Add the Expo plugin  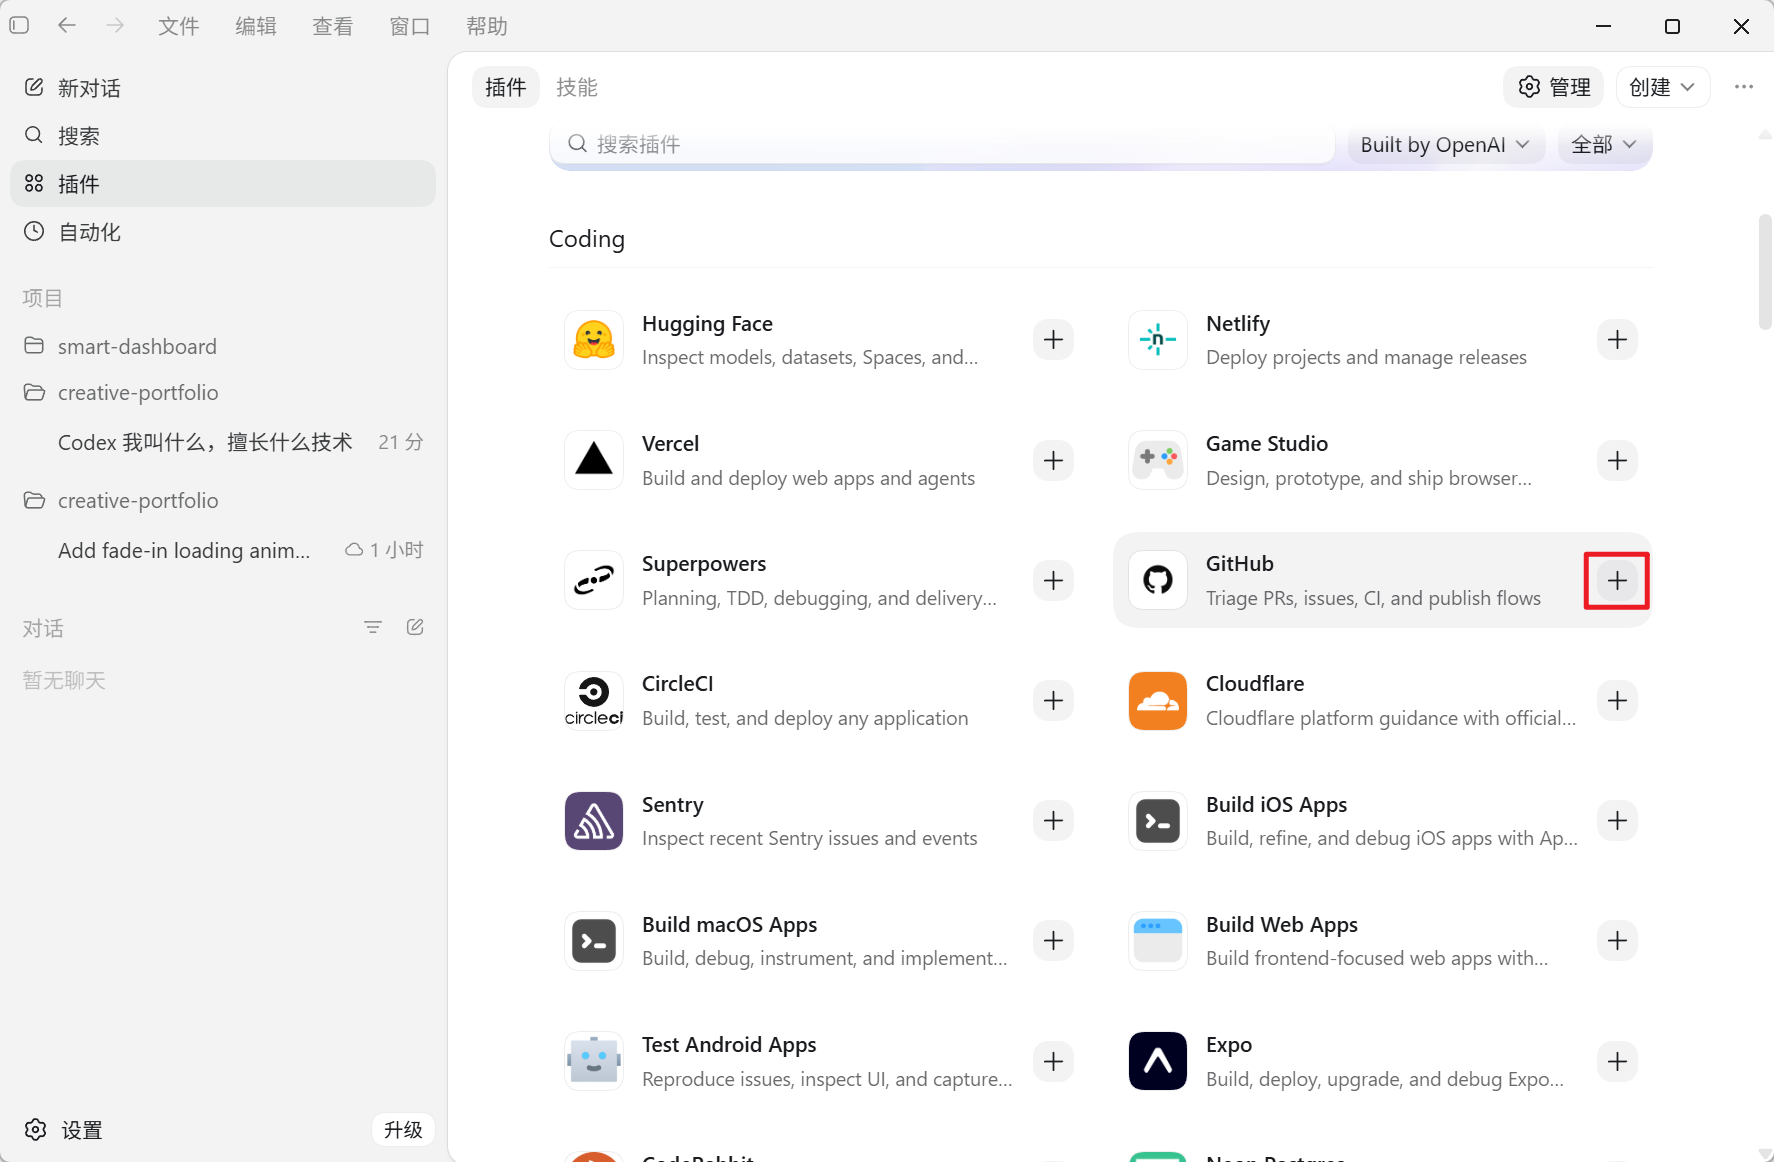[x=1617, y=1061]
